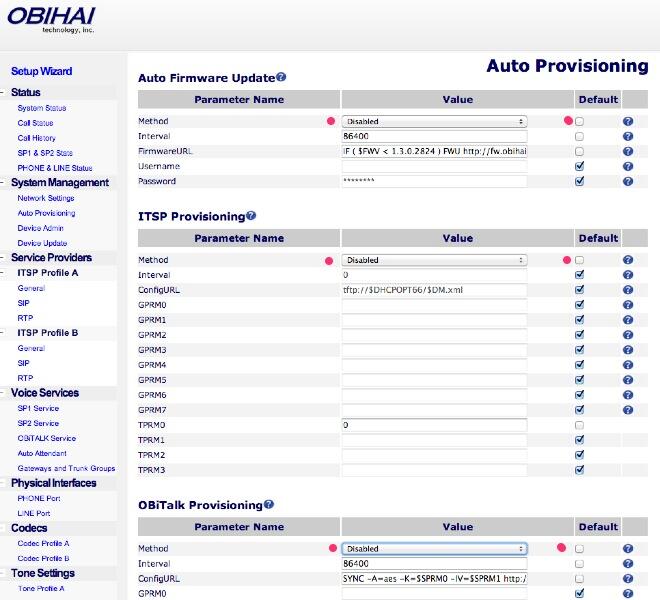This screenshot has height=600, width=660.
Task: Click help icon for FirmwareURL row
Action: (x=628, y=151)
